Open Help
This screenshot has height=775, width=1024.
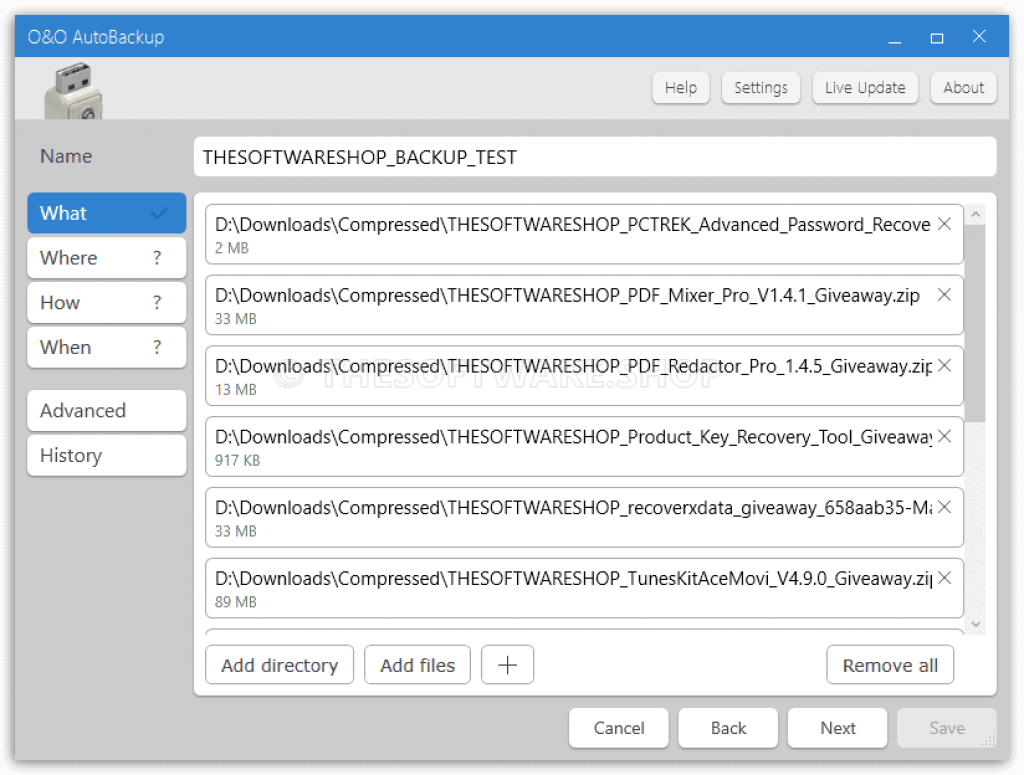[680, 87]
